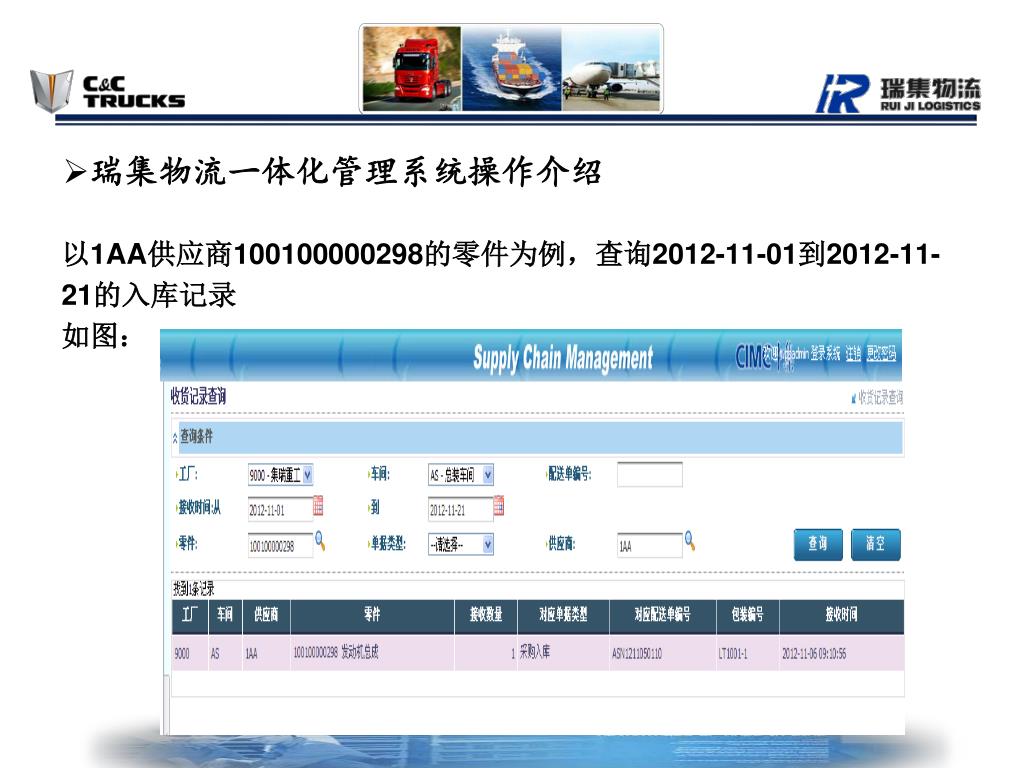Click the 接收时间 column header
This screenshot has width=1024, height=768.
(x=842, y=616)
